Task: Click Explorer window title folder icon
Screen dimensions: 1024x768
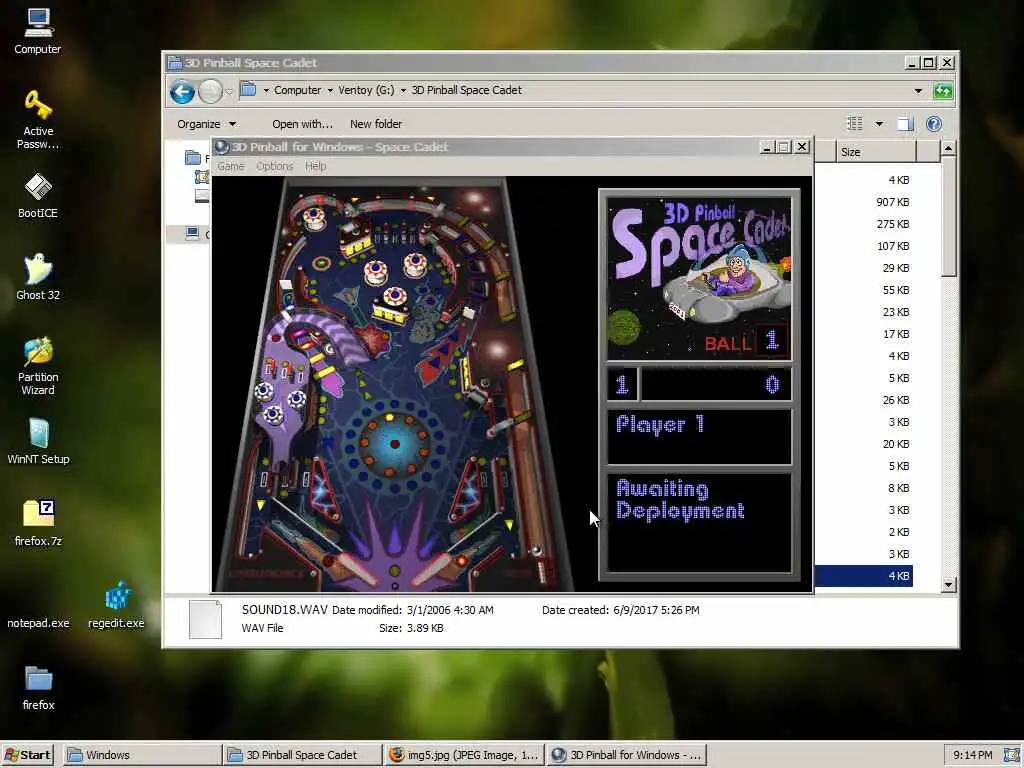Action: pyautogui.click(x=174, y=63)
